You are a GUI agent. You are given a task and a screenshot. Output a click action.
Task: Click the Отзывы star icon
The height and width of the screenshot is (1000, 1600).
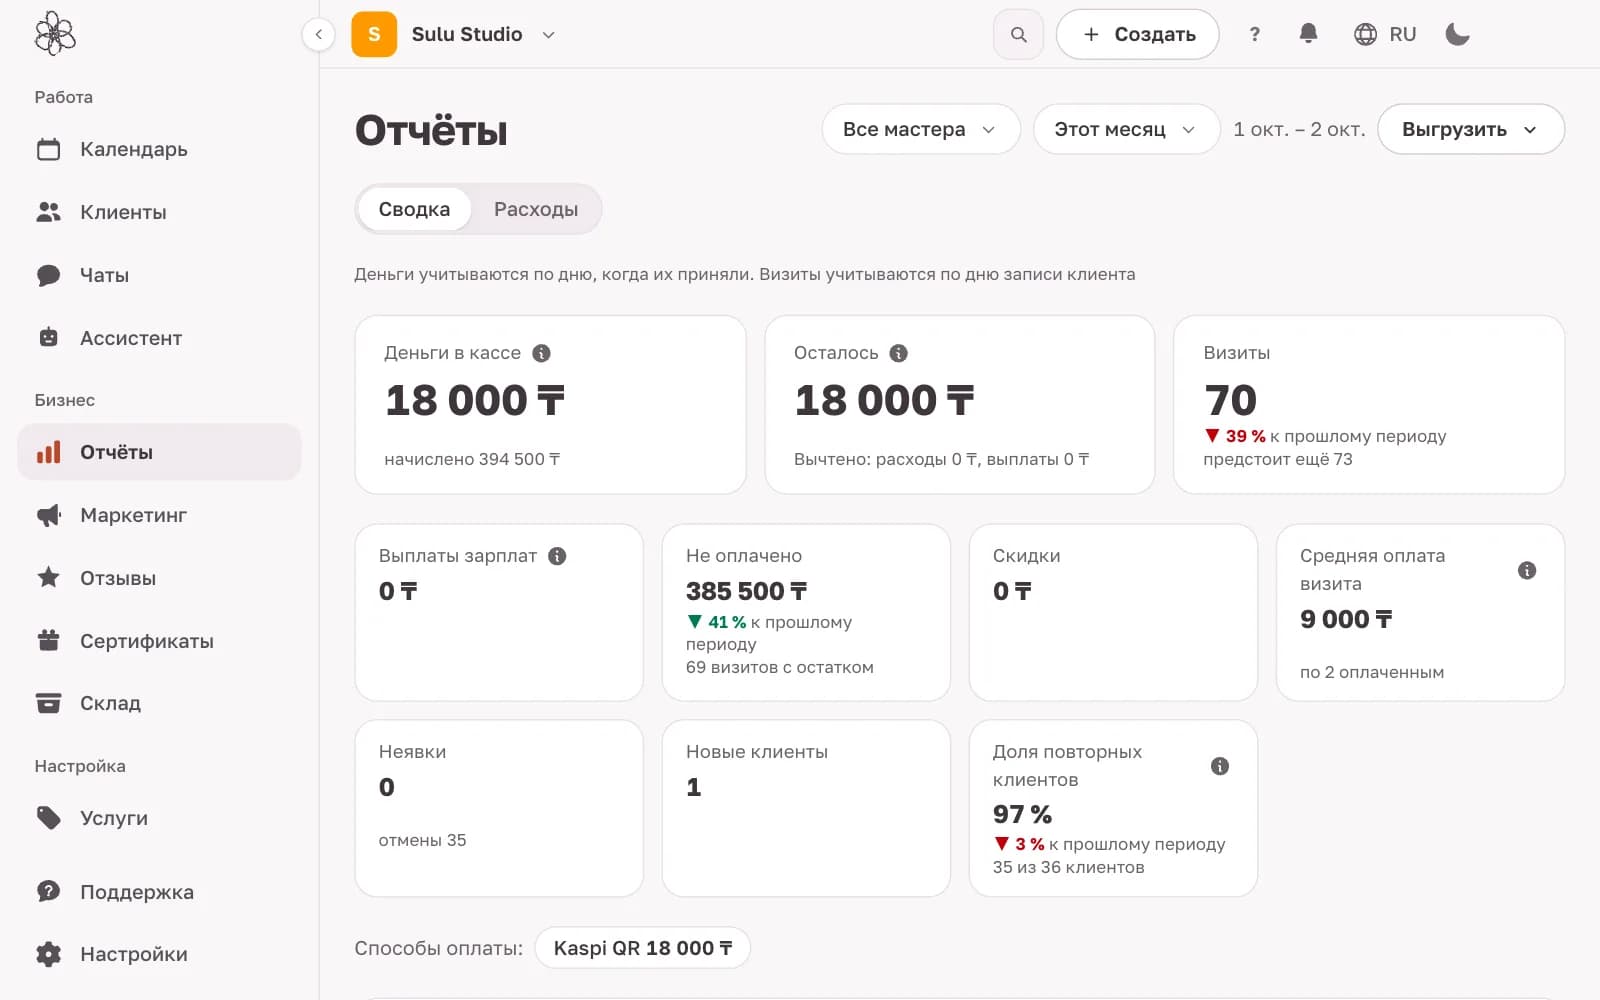[48, 577]
